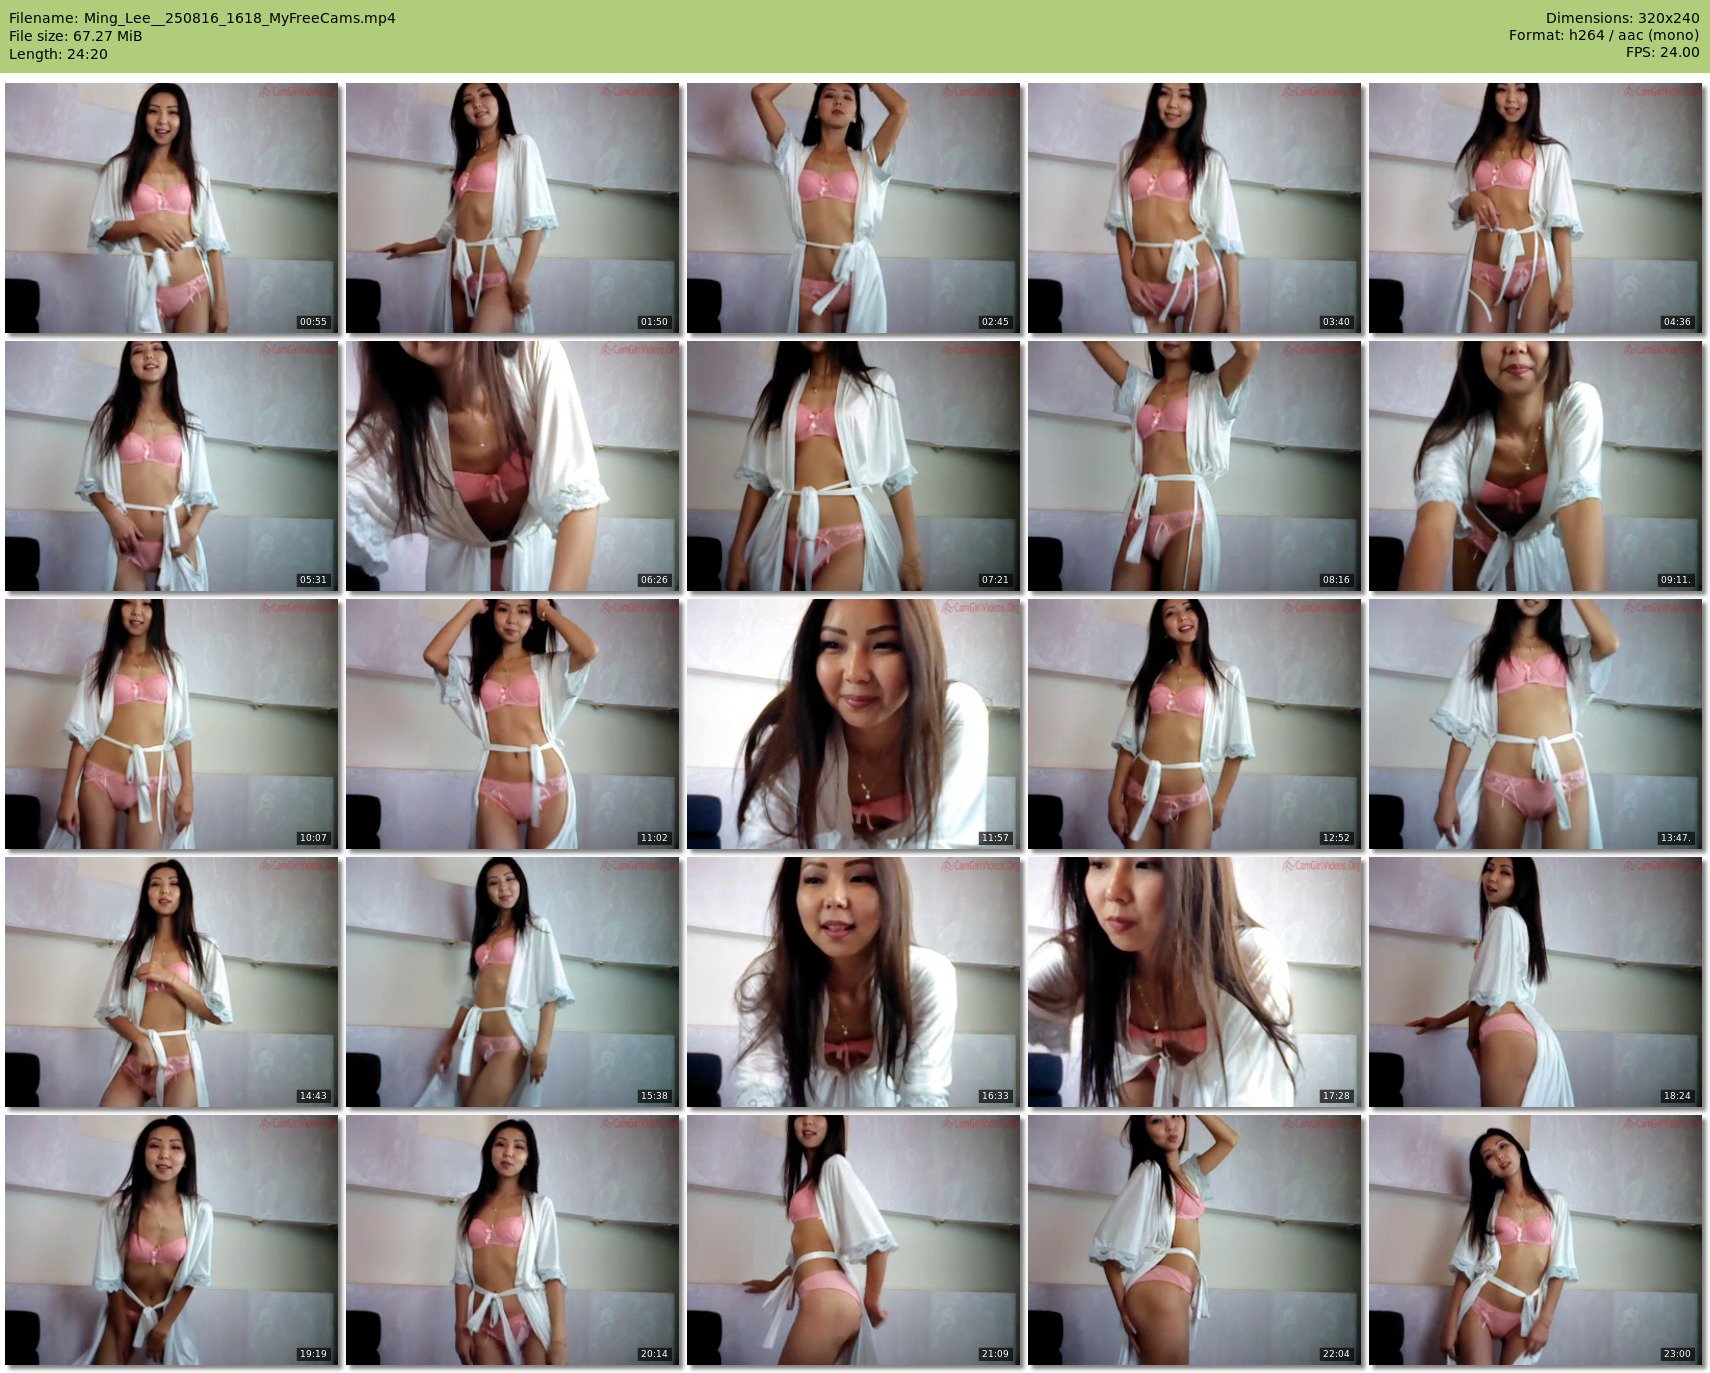This screenshot has width=1710, height=1373.
Task: Click the 11:57 close-up thumbnail
Action: pyautogui.click(x=854, y=724)
